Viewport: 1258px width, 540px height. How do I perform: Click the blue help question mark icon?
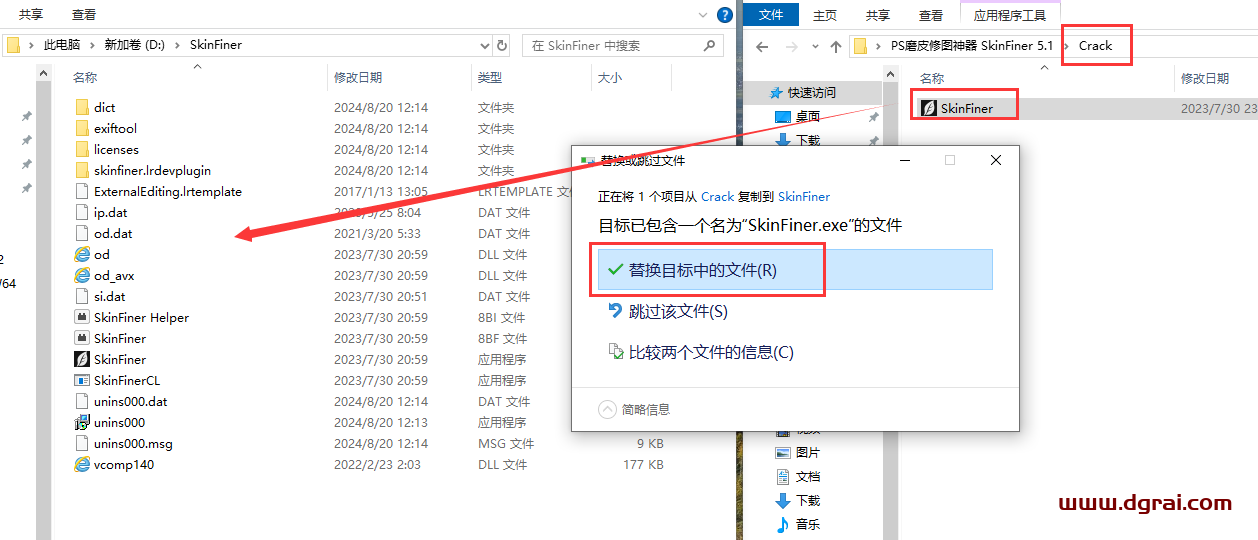(x=725, y=14)
